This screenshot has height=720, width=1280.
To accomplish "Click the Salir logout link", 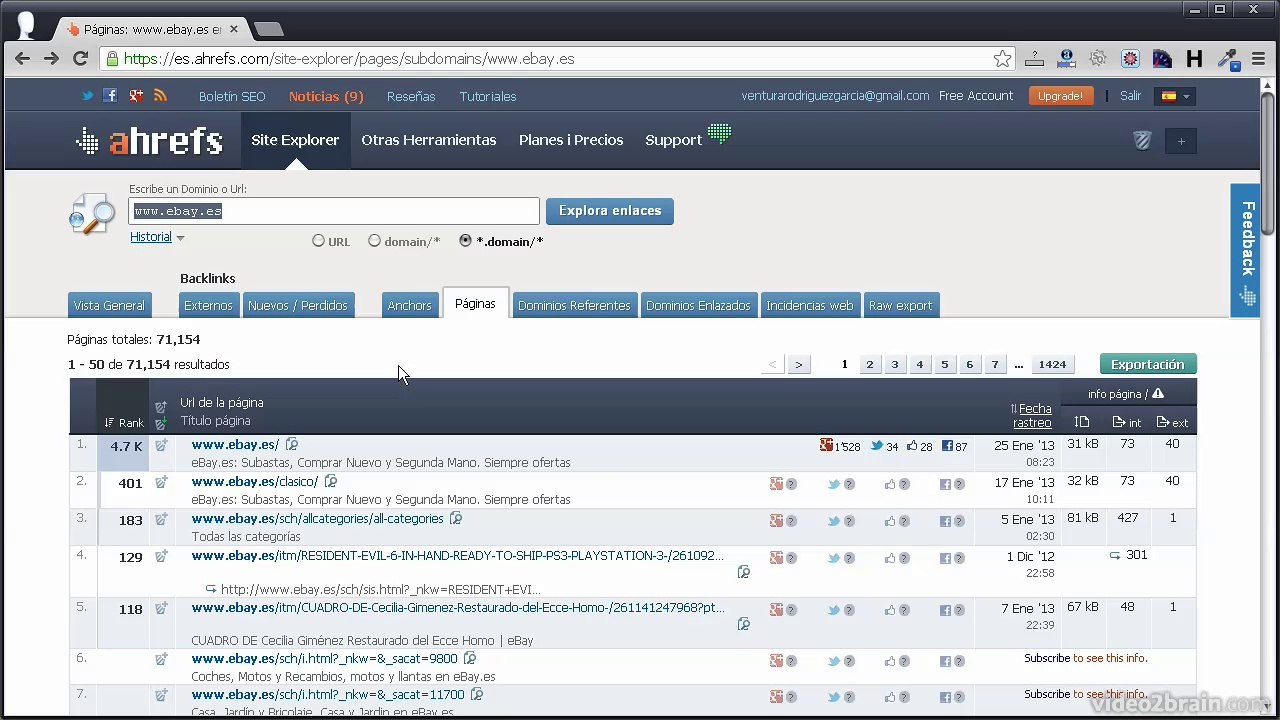I will coord(1130,96).
